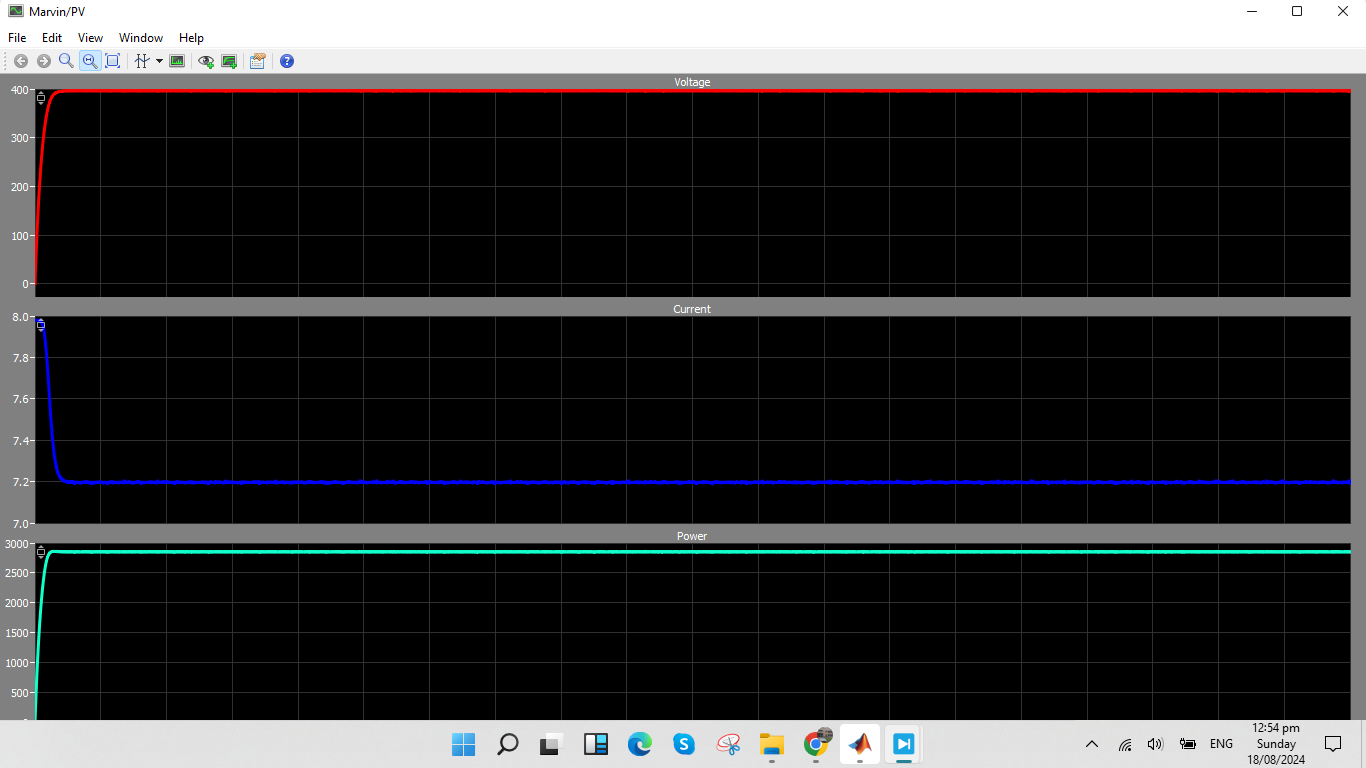Screen dimensions: 1366x768
Task: Open Google Chrome from the taskbar
Action: pos(817,744)
